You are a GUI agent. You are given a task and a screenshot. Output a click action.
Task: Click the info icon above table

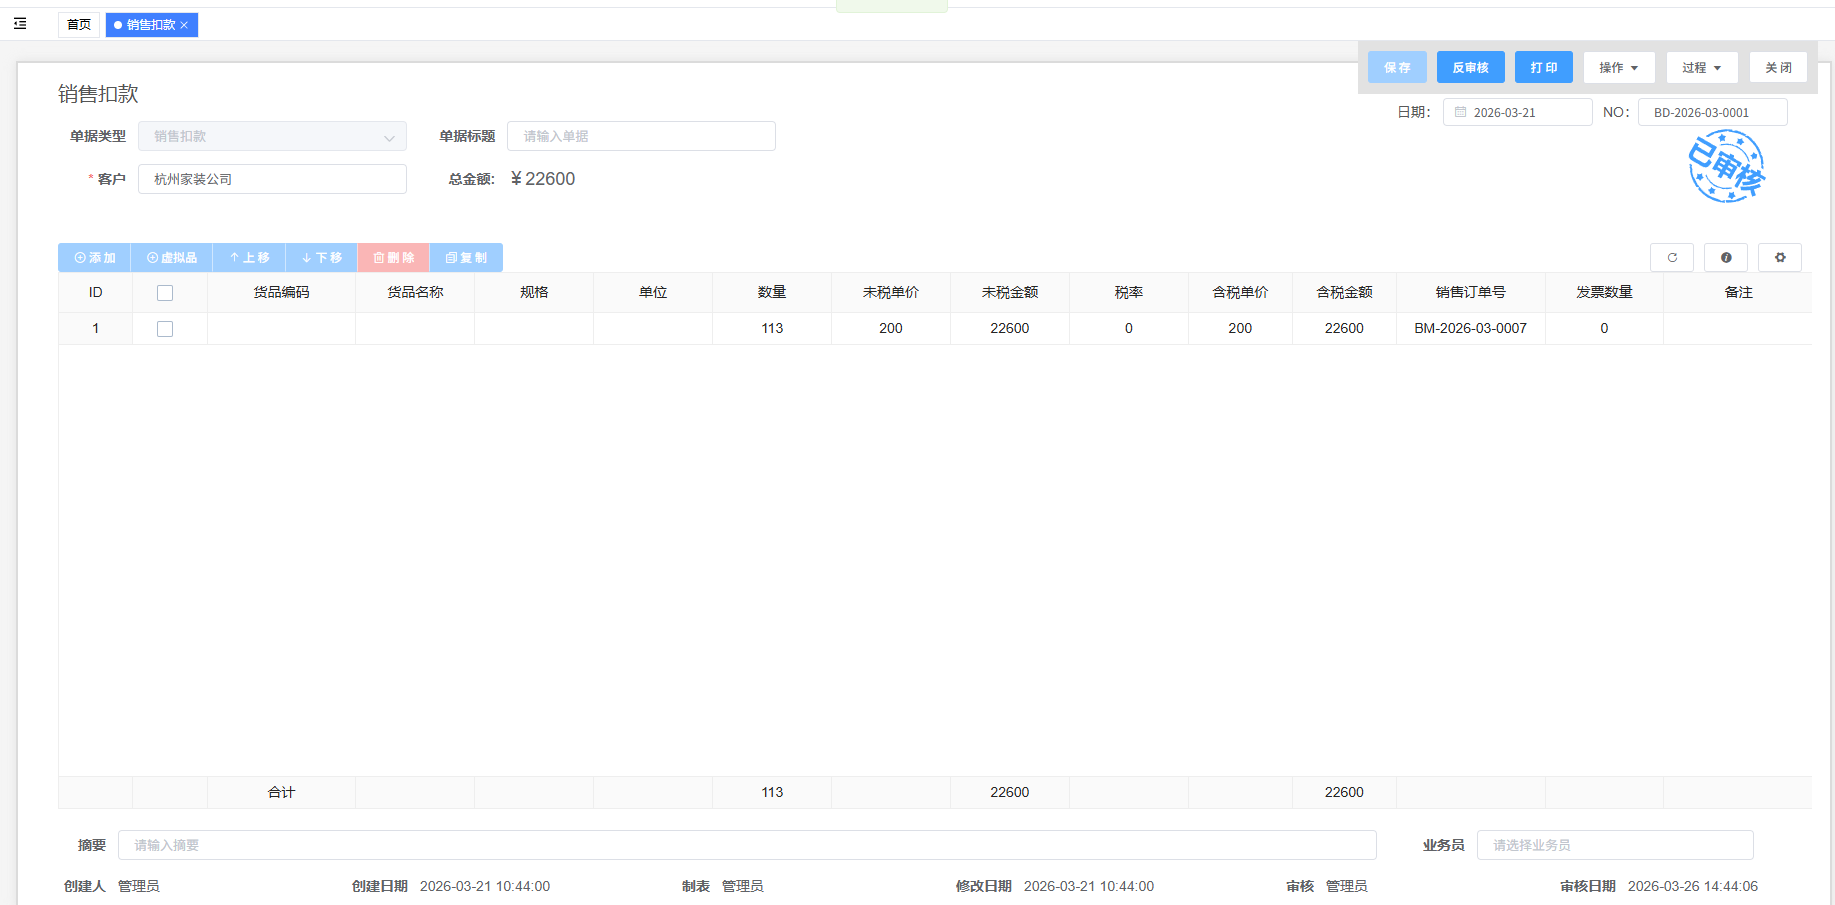[1725, 258]
